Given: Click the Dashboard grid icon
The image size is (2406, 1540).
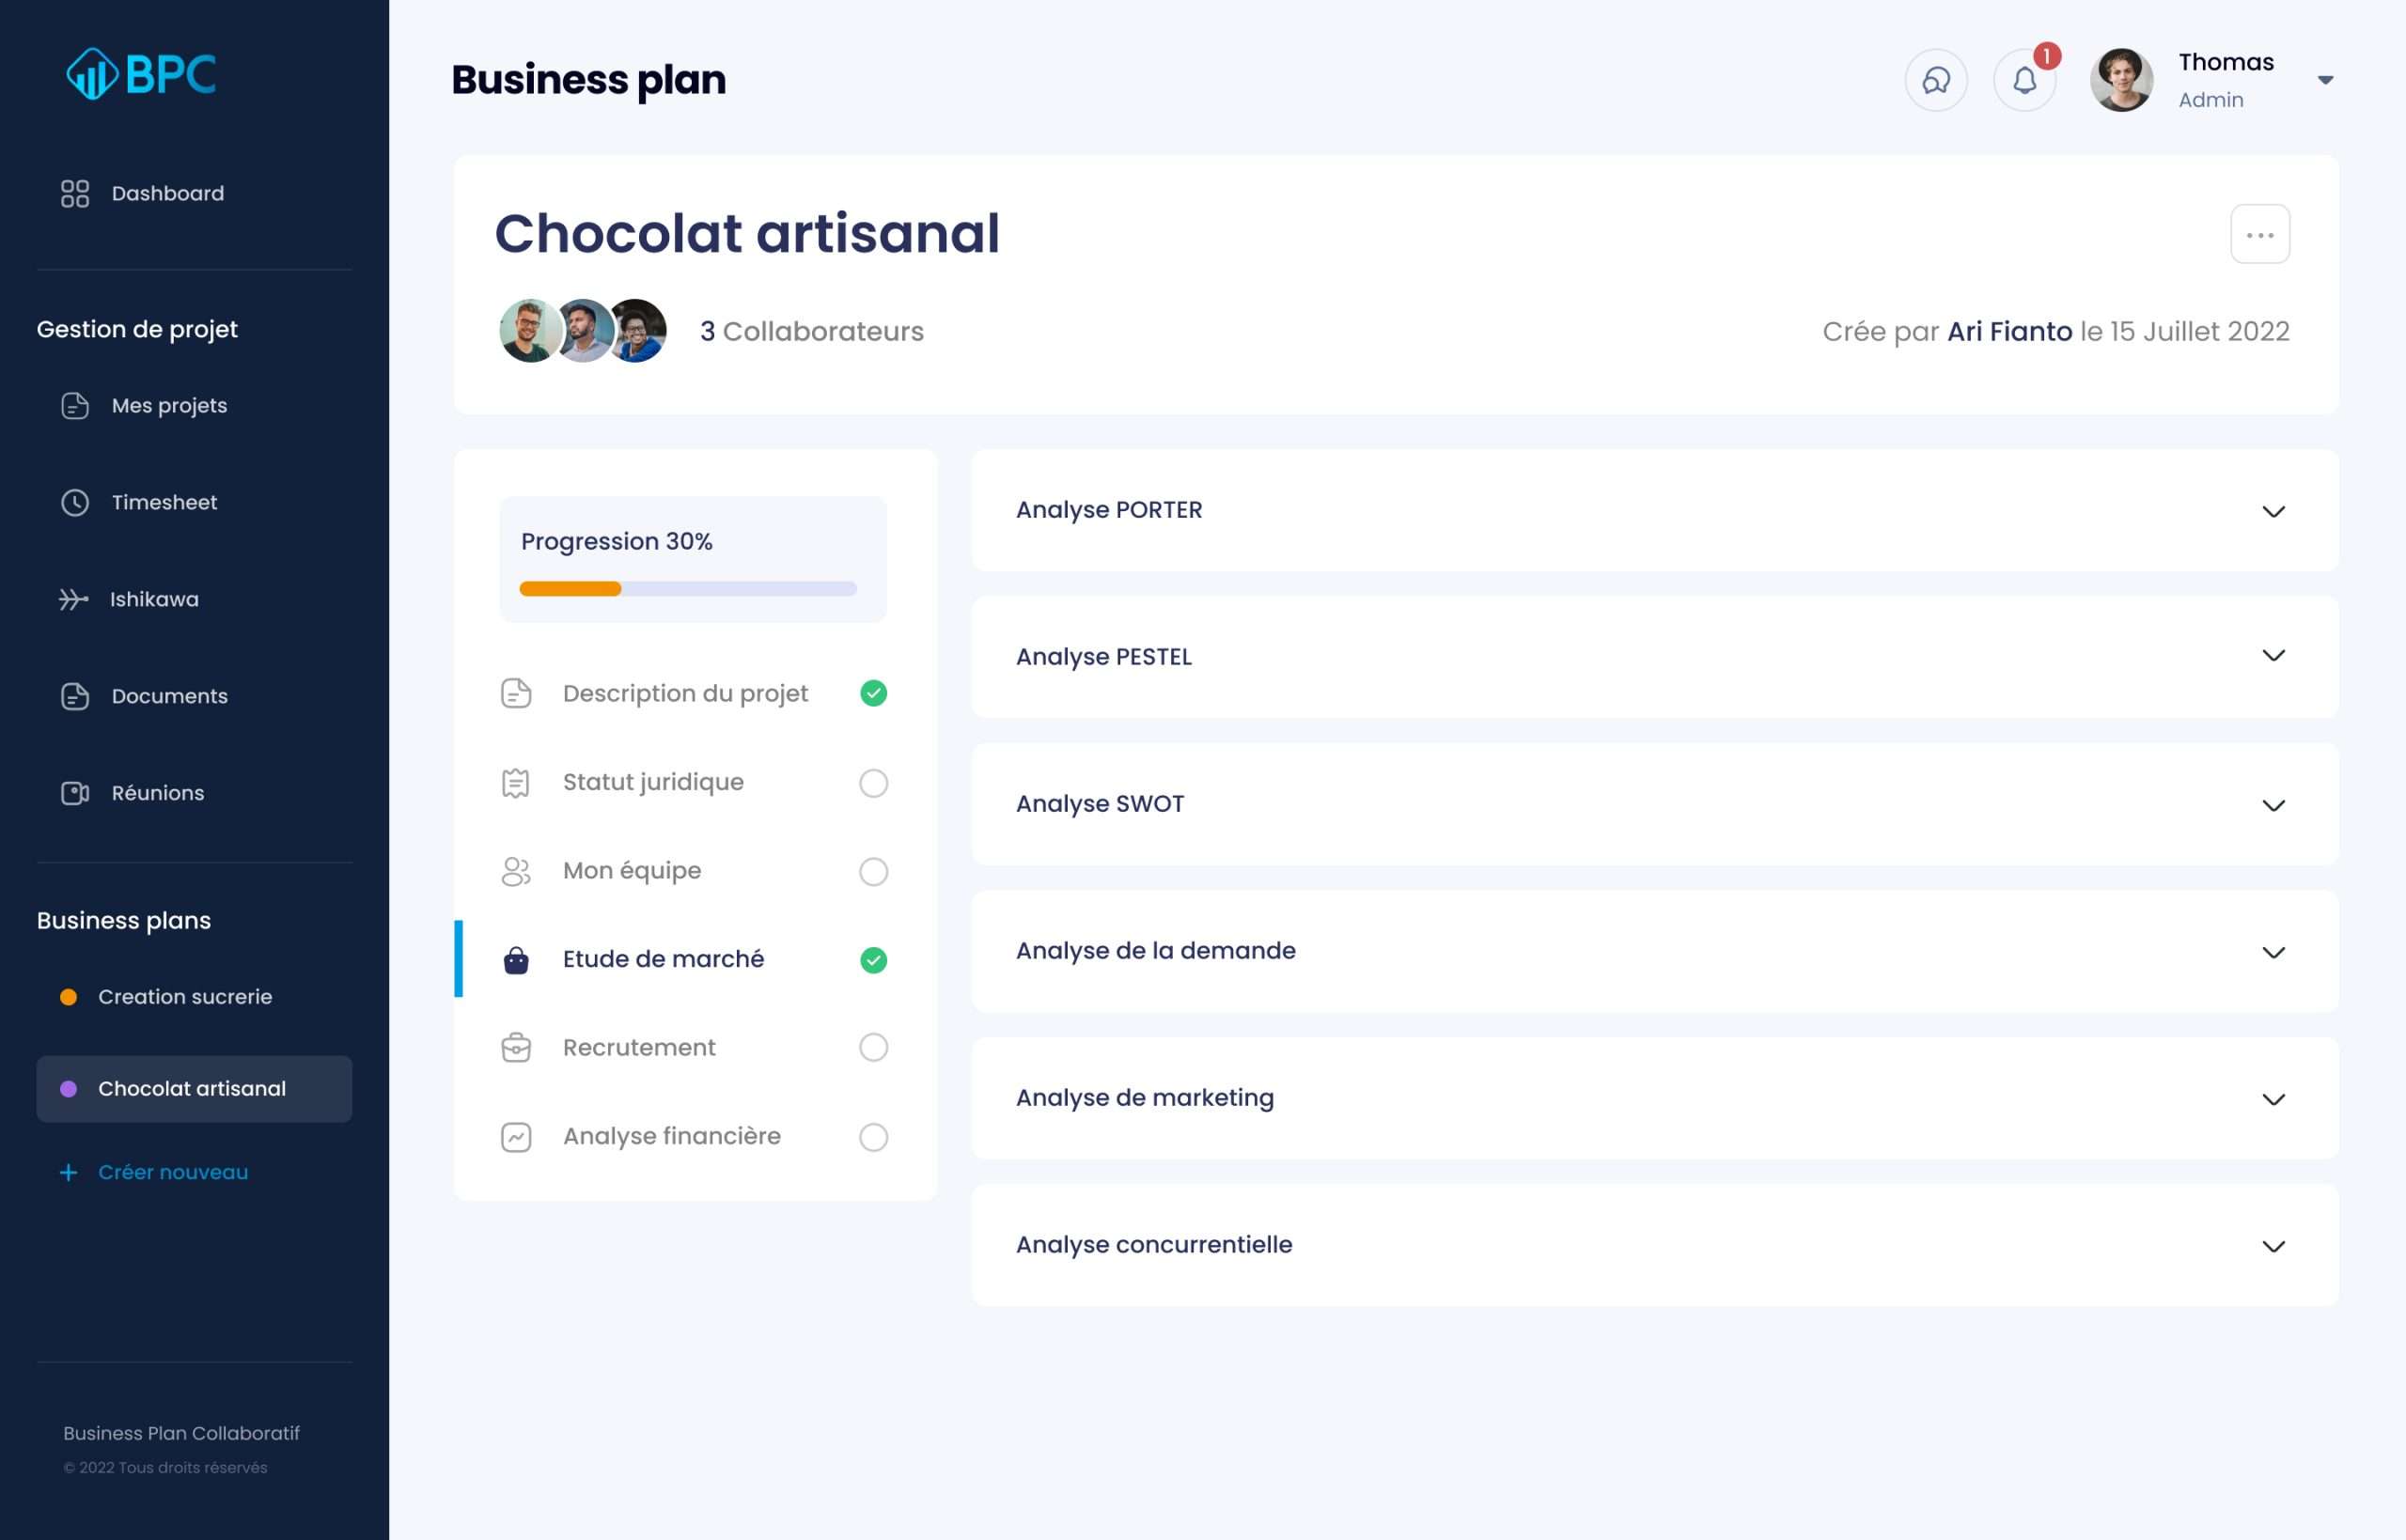Looking at the screenshot, I should coord(75,193).
